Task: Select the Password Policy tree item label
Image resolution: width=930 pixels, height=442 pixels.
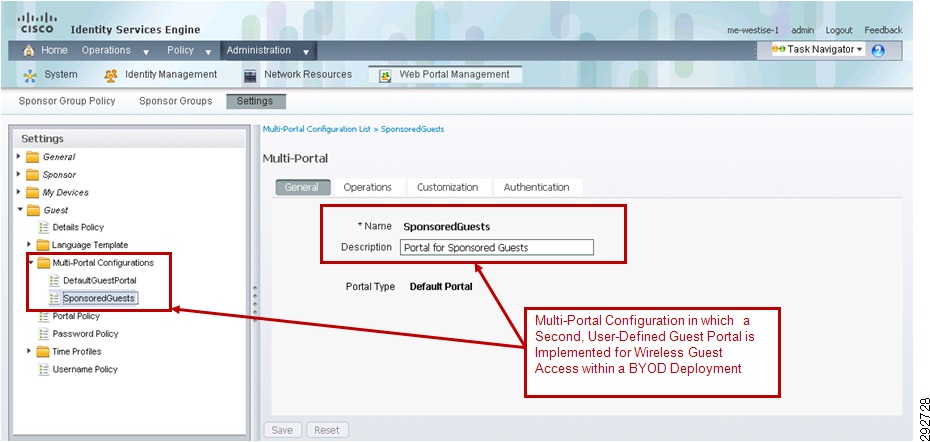Action: [x=85, y=334]
